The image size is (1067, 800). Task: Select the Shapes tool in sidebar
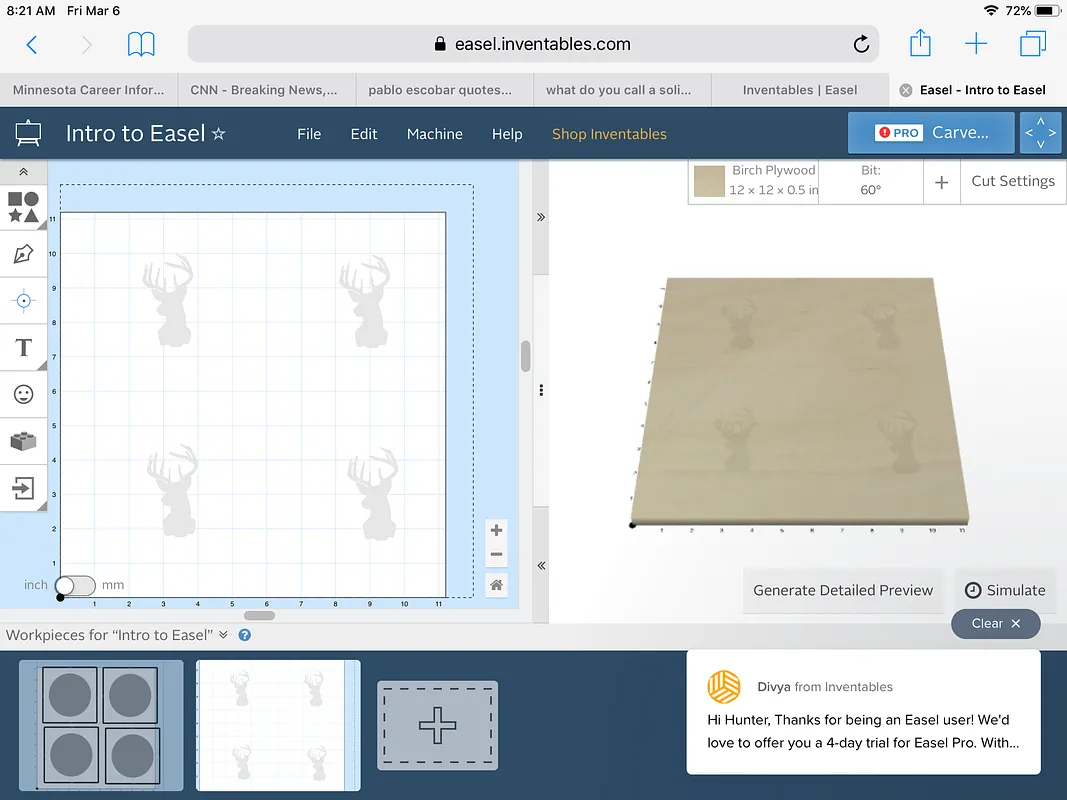(x=23, y=208)
